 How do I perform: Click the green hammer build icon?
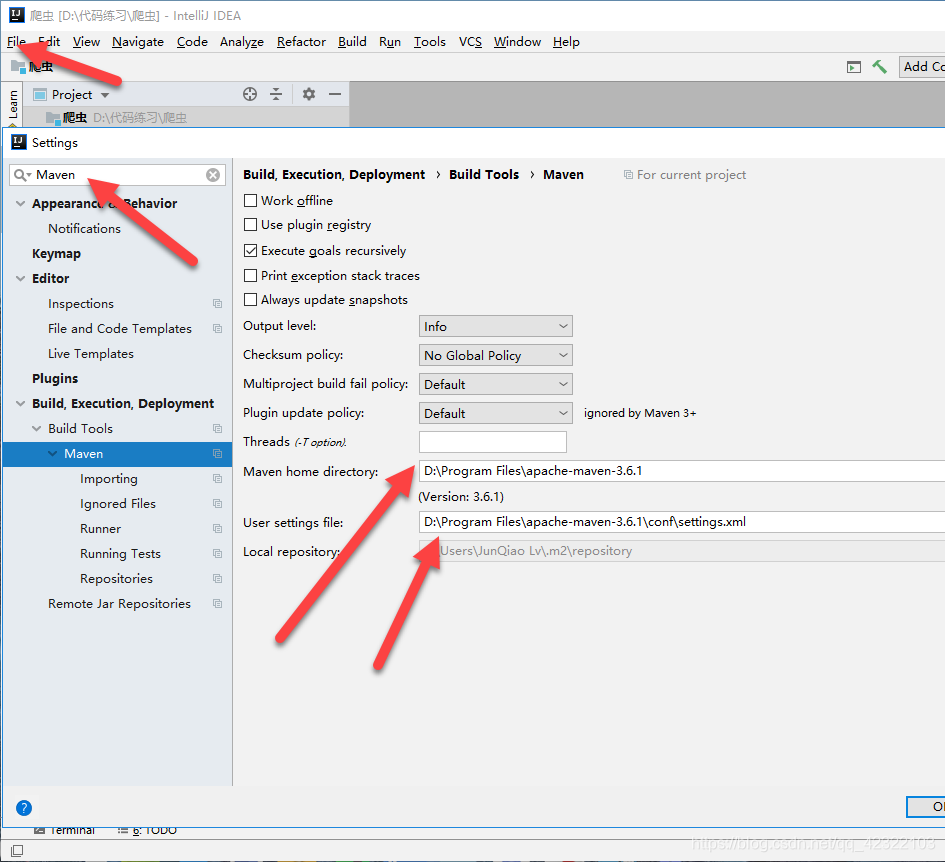pos(879,66)
